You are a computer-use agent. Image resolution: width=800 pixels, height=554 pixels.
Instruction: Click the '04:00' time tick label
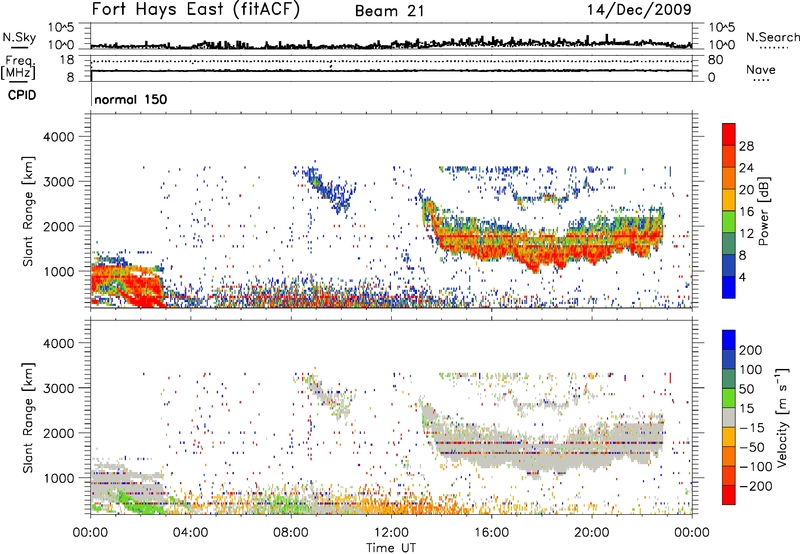click(x=191, y=533)
